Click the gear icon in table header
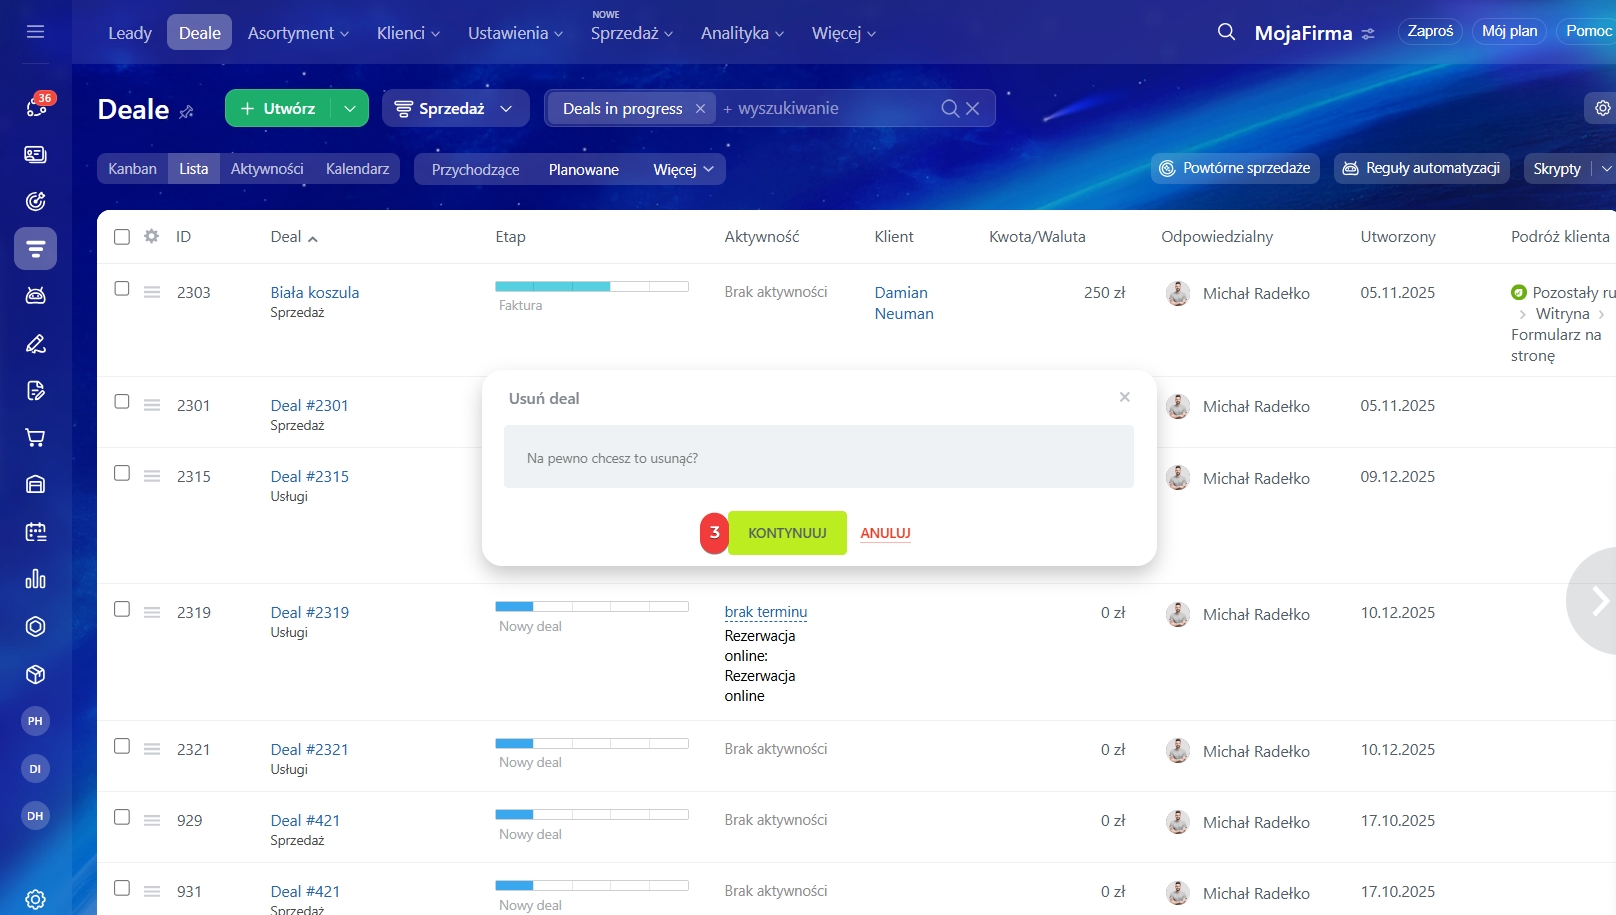 (x=152, y=237)
